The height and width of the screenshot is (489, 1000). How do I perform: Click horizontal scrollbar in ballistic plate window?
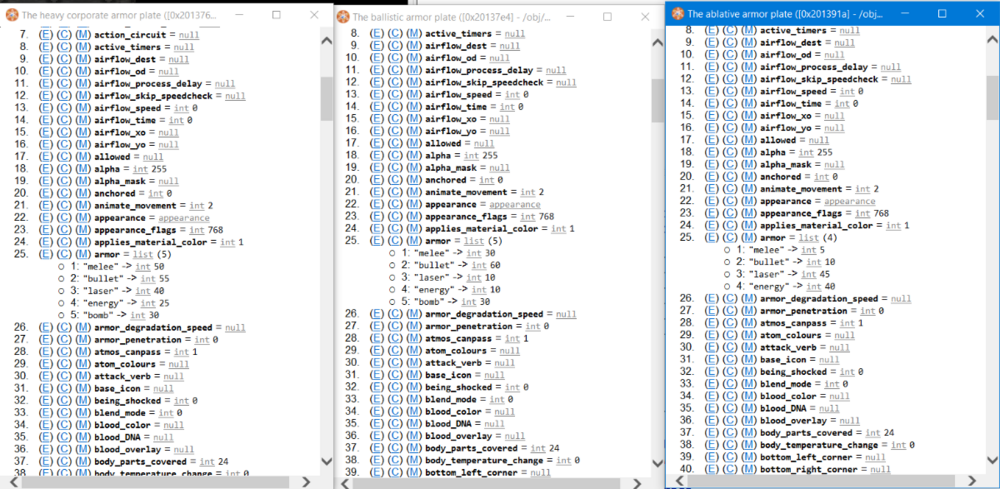point(480,481)
